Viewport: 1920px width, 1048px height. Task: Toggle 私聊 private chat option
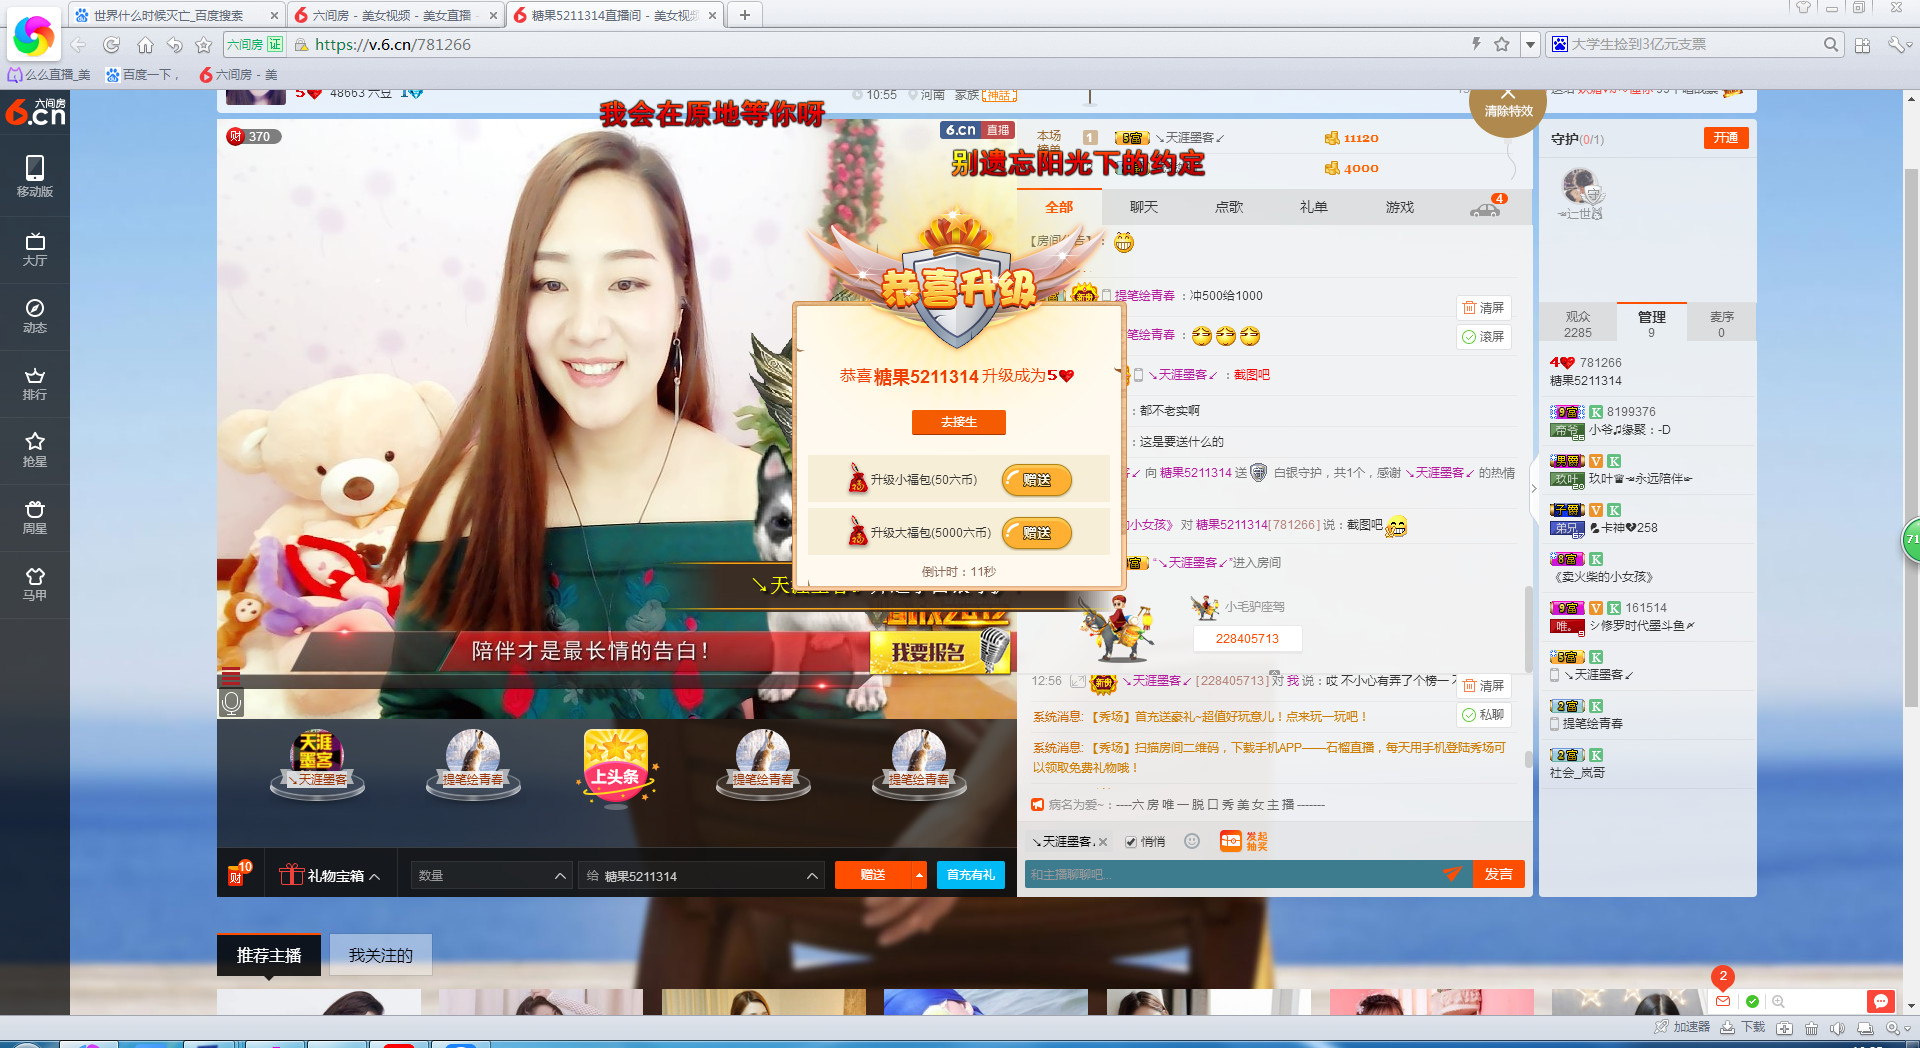click(1483, 715)
